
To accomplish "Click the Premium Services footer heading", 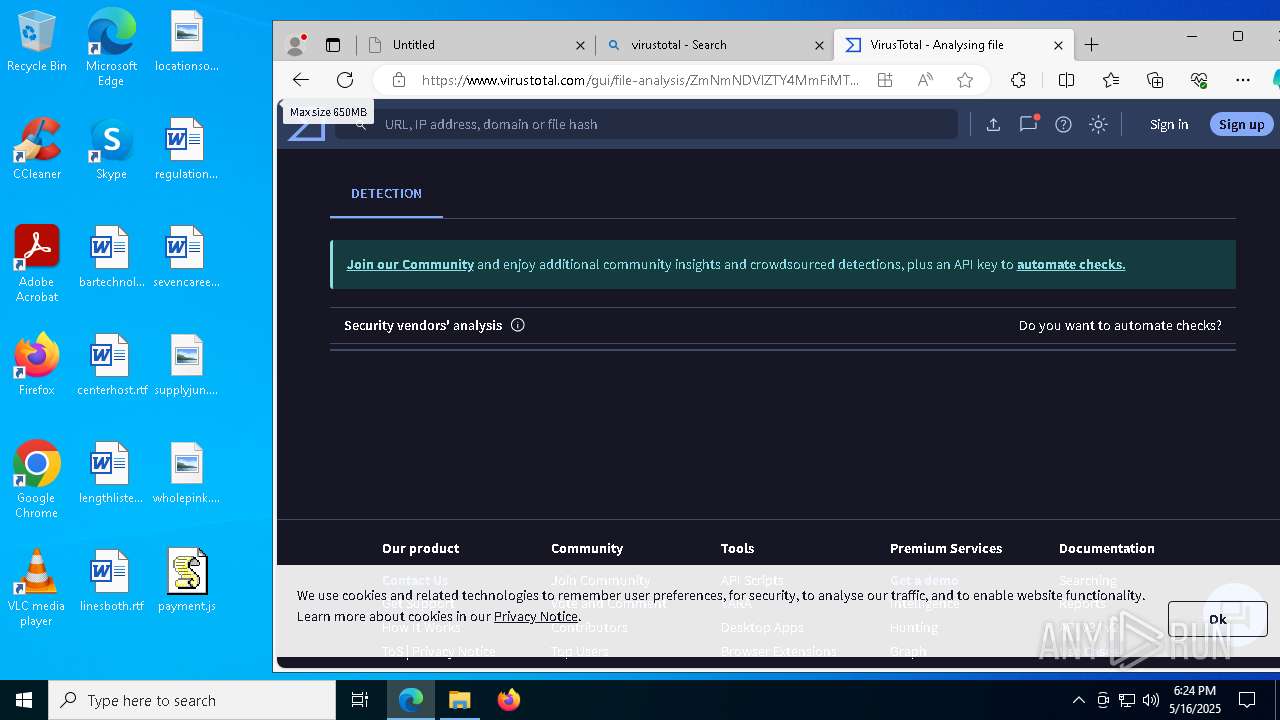I will point(946,549).
